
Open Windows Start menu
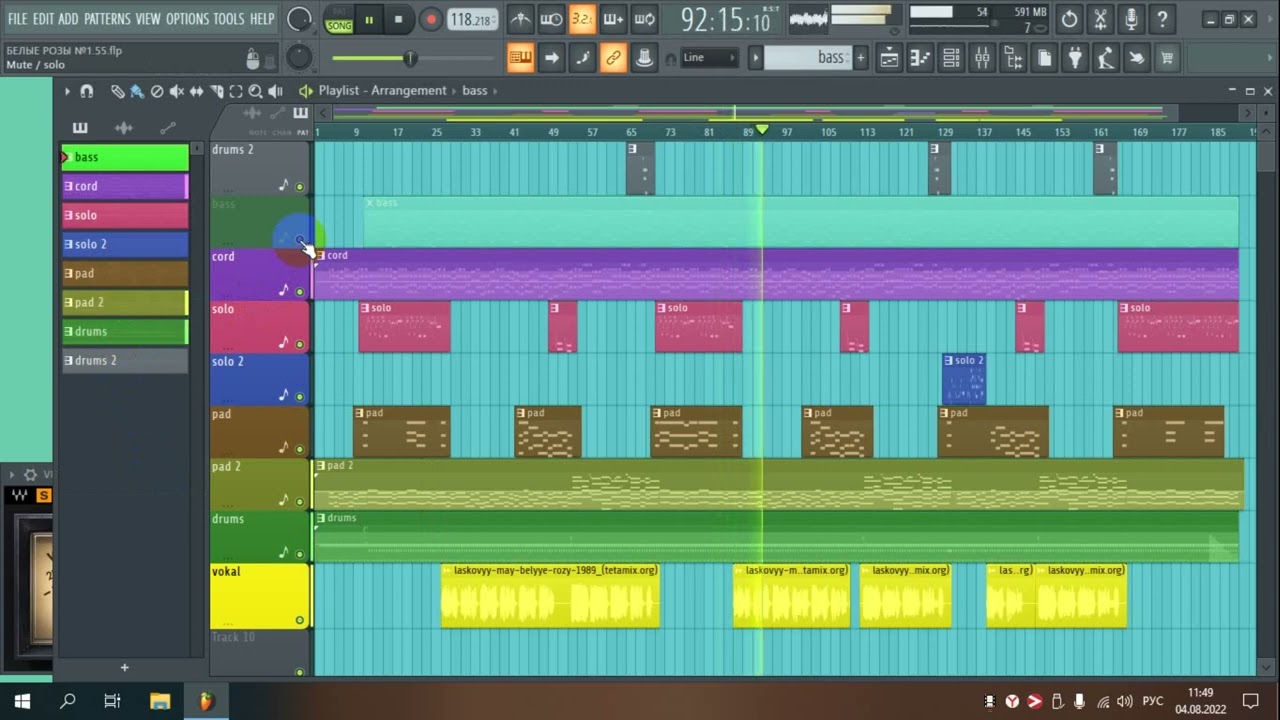(22, 701)
